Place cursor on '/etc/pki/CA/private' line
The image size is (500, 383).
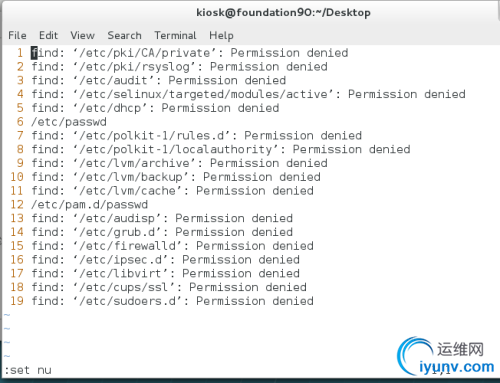point(190,53)
